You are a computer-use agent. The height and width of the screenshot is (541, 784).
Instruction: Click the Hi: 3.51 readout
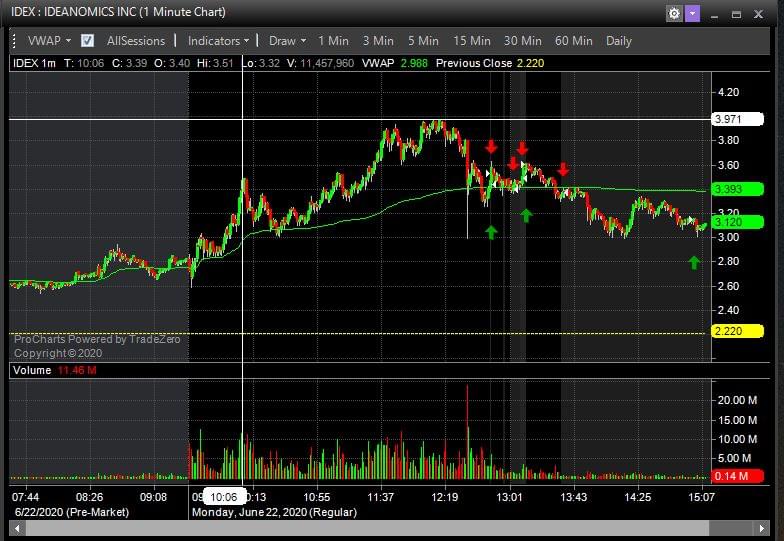click(216, 64)
